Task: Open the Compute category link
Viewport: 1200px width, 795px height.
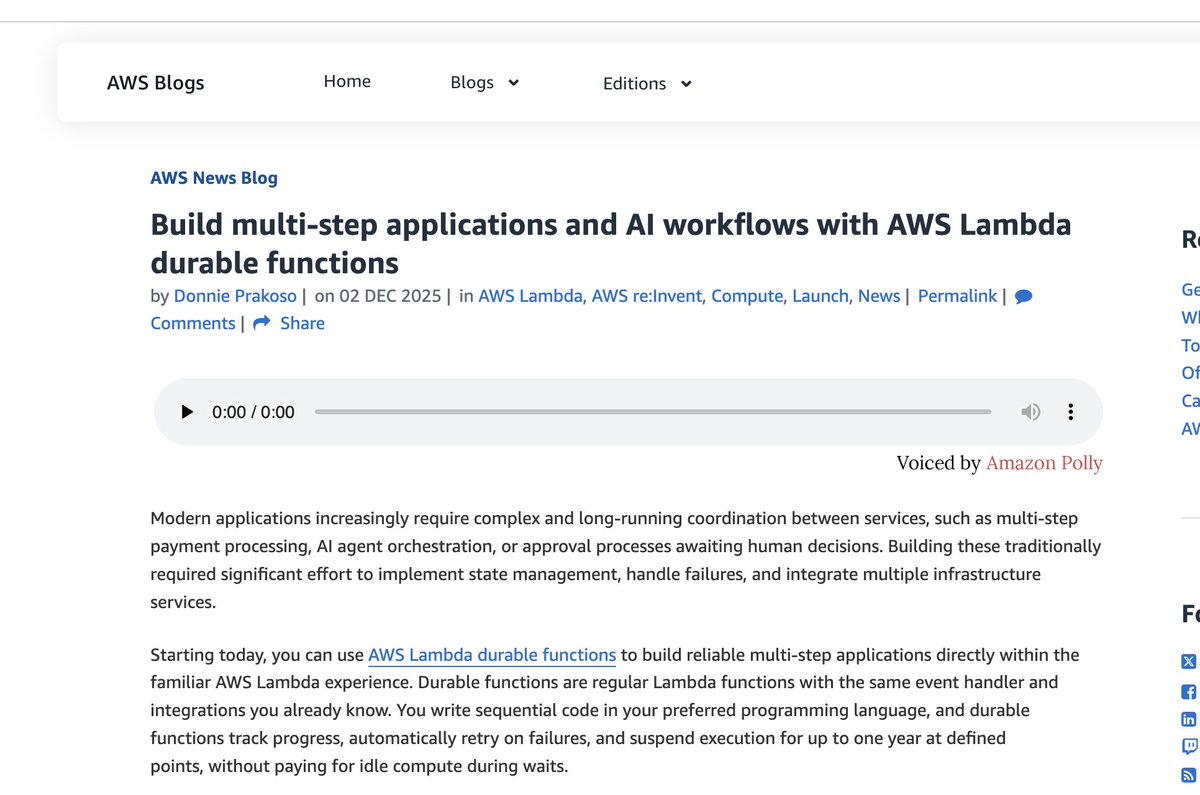Action: pos(747,296)
